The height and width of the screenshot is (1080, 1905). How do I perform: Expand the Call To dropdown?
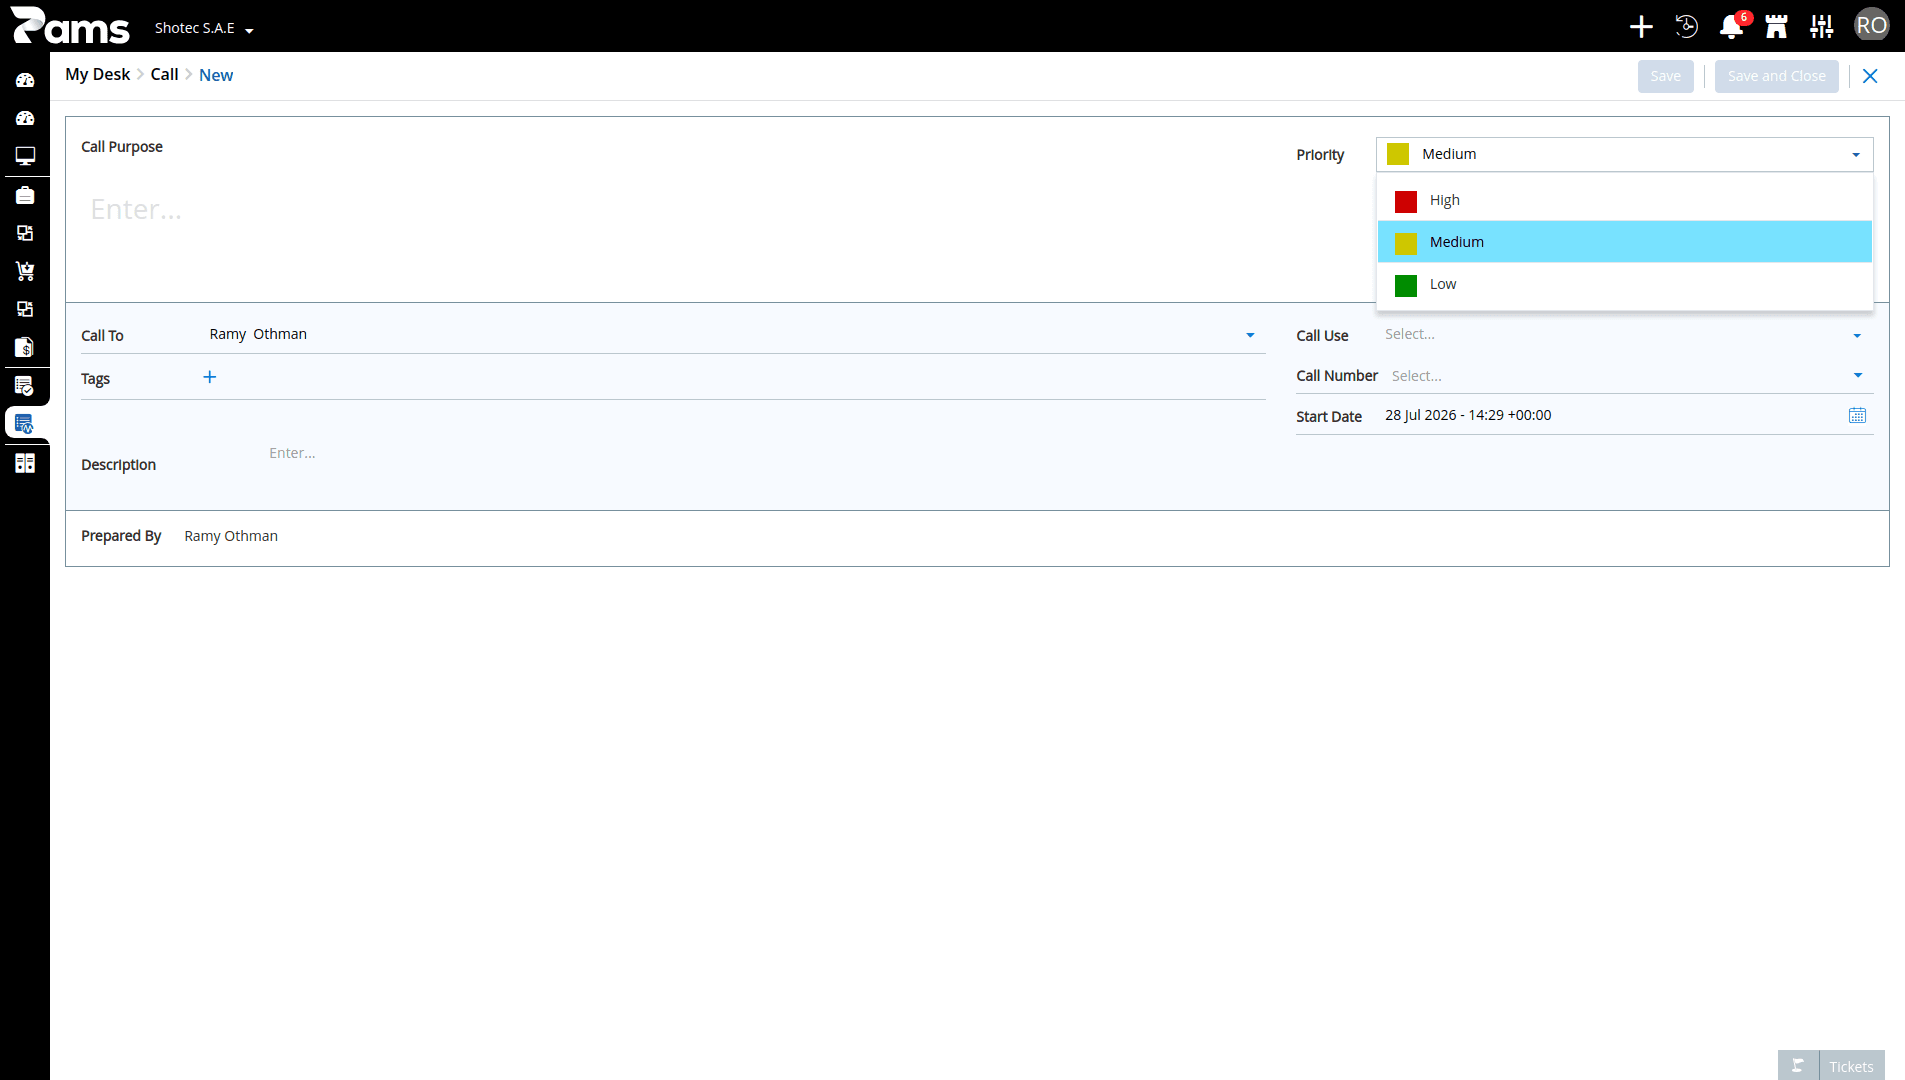[1250, 335]
